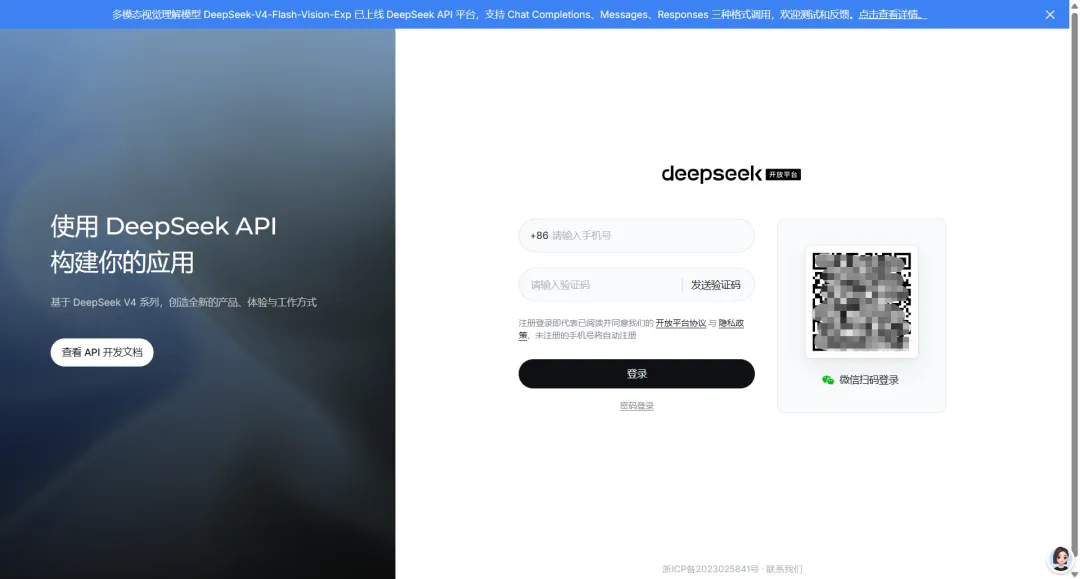Click the deepseek logo
Screen dimensions: 1080x579
click(x=712, y=173)
